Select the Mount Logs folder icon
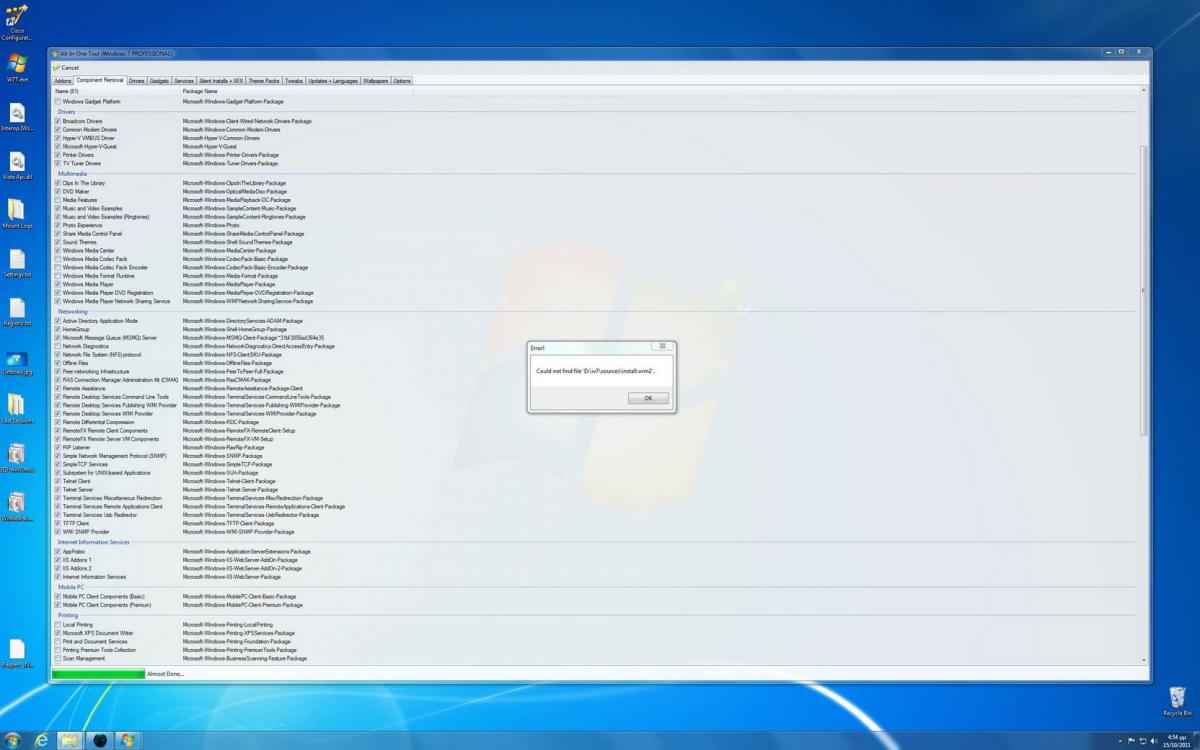The image size is (1200, 750). (x=17, y=214)
